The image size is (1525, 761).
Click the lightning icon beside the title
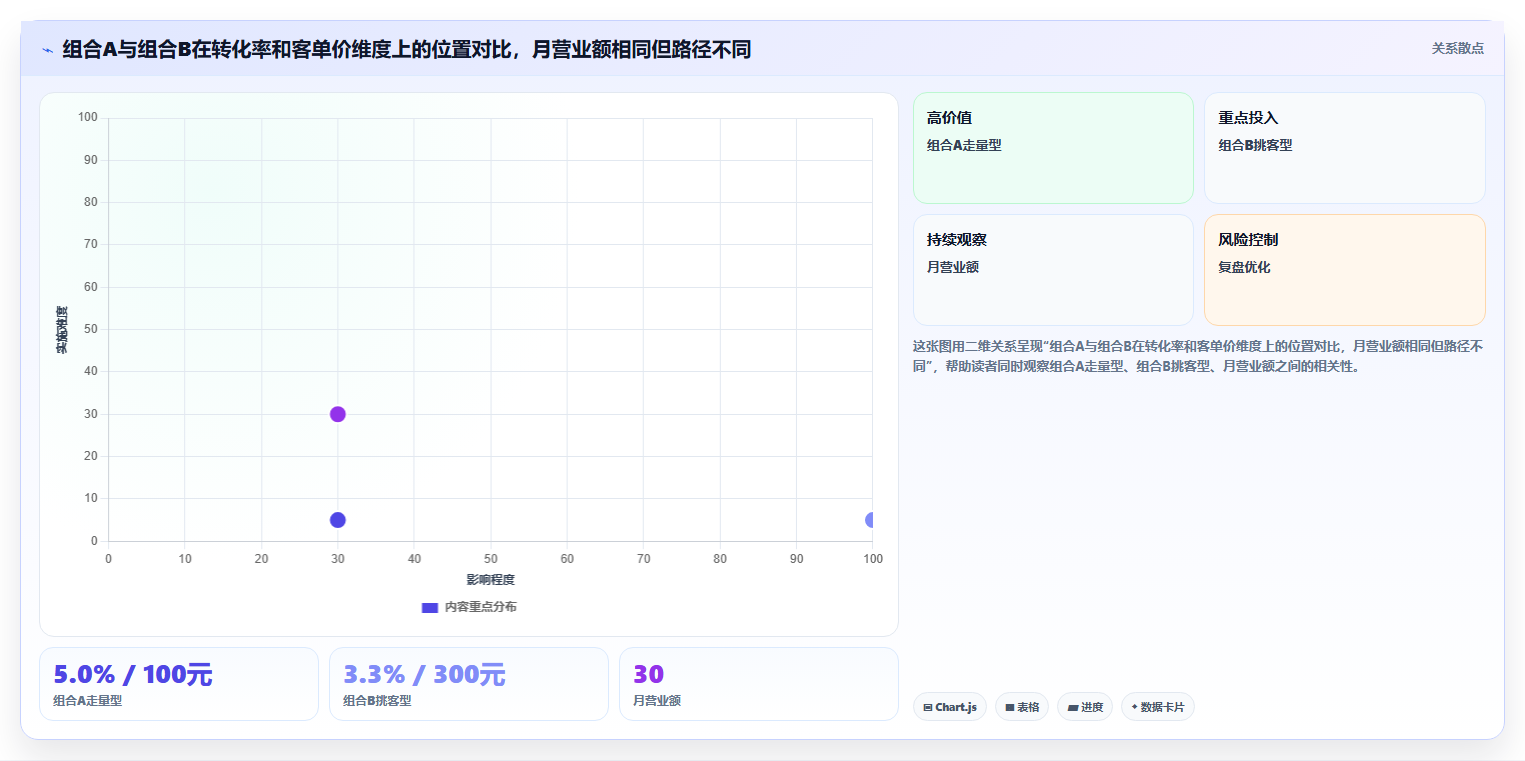tap(47, 50)
